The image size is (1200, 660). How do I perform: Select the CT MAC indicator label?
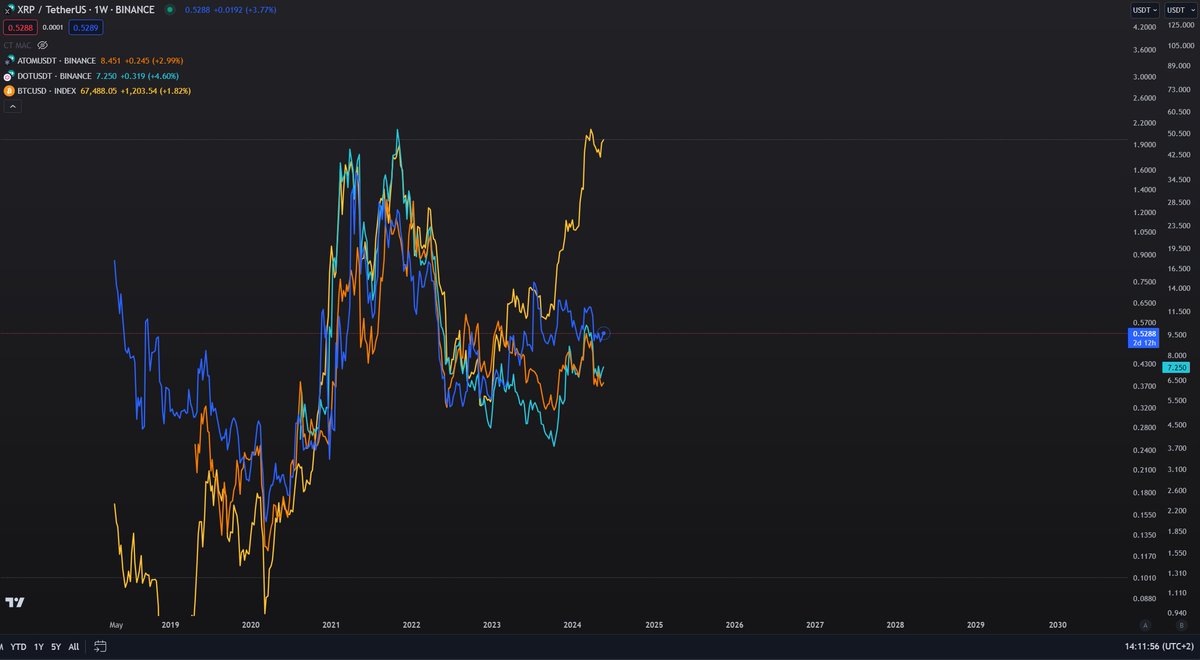point(18,45)
